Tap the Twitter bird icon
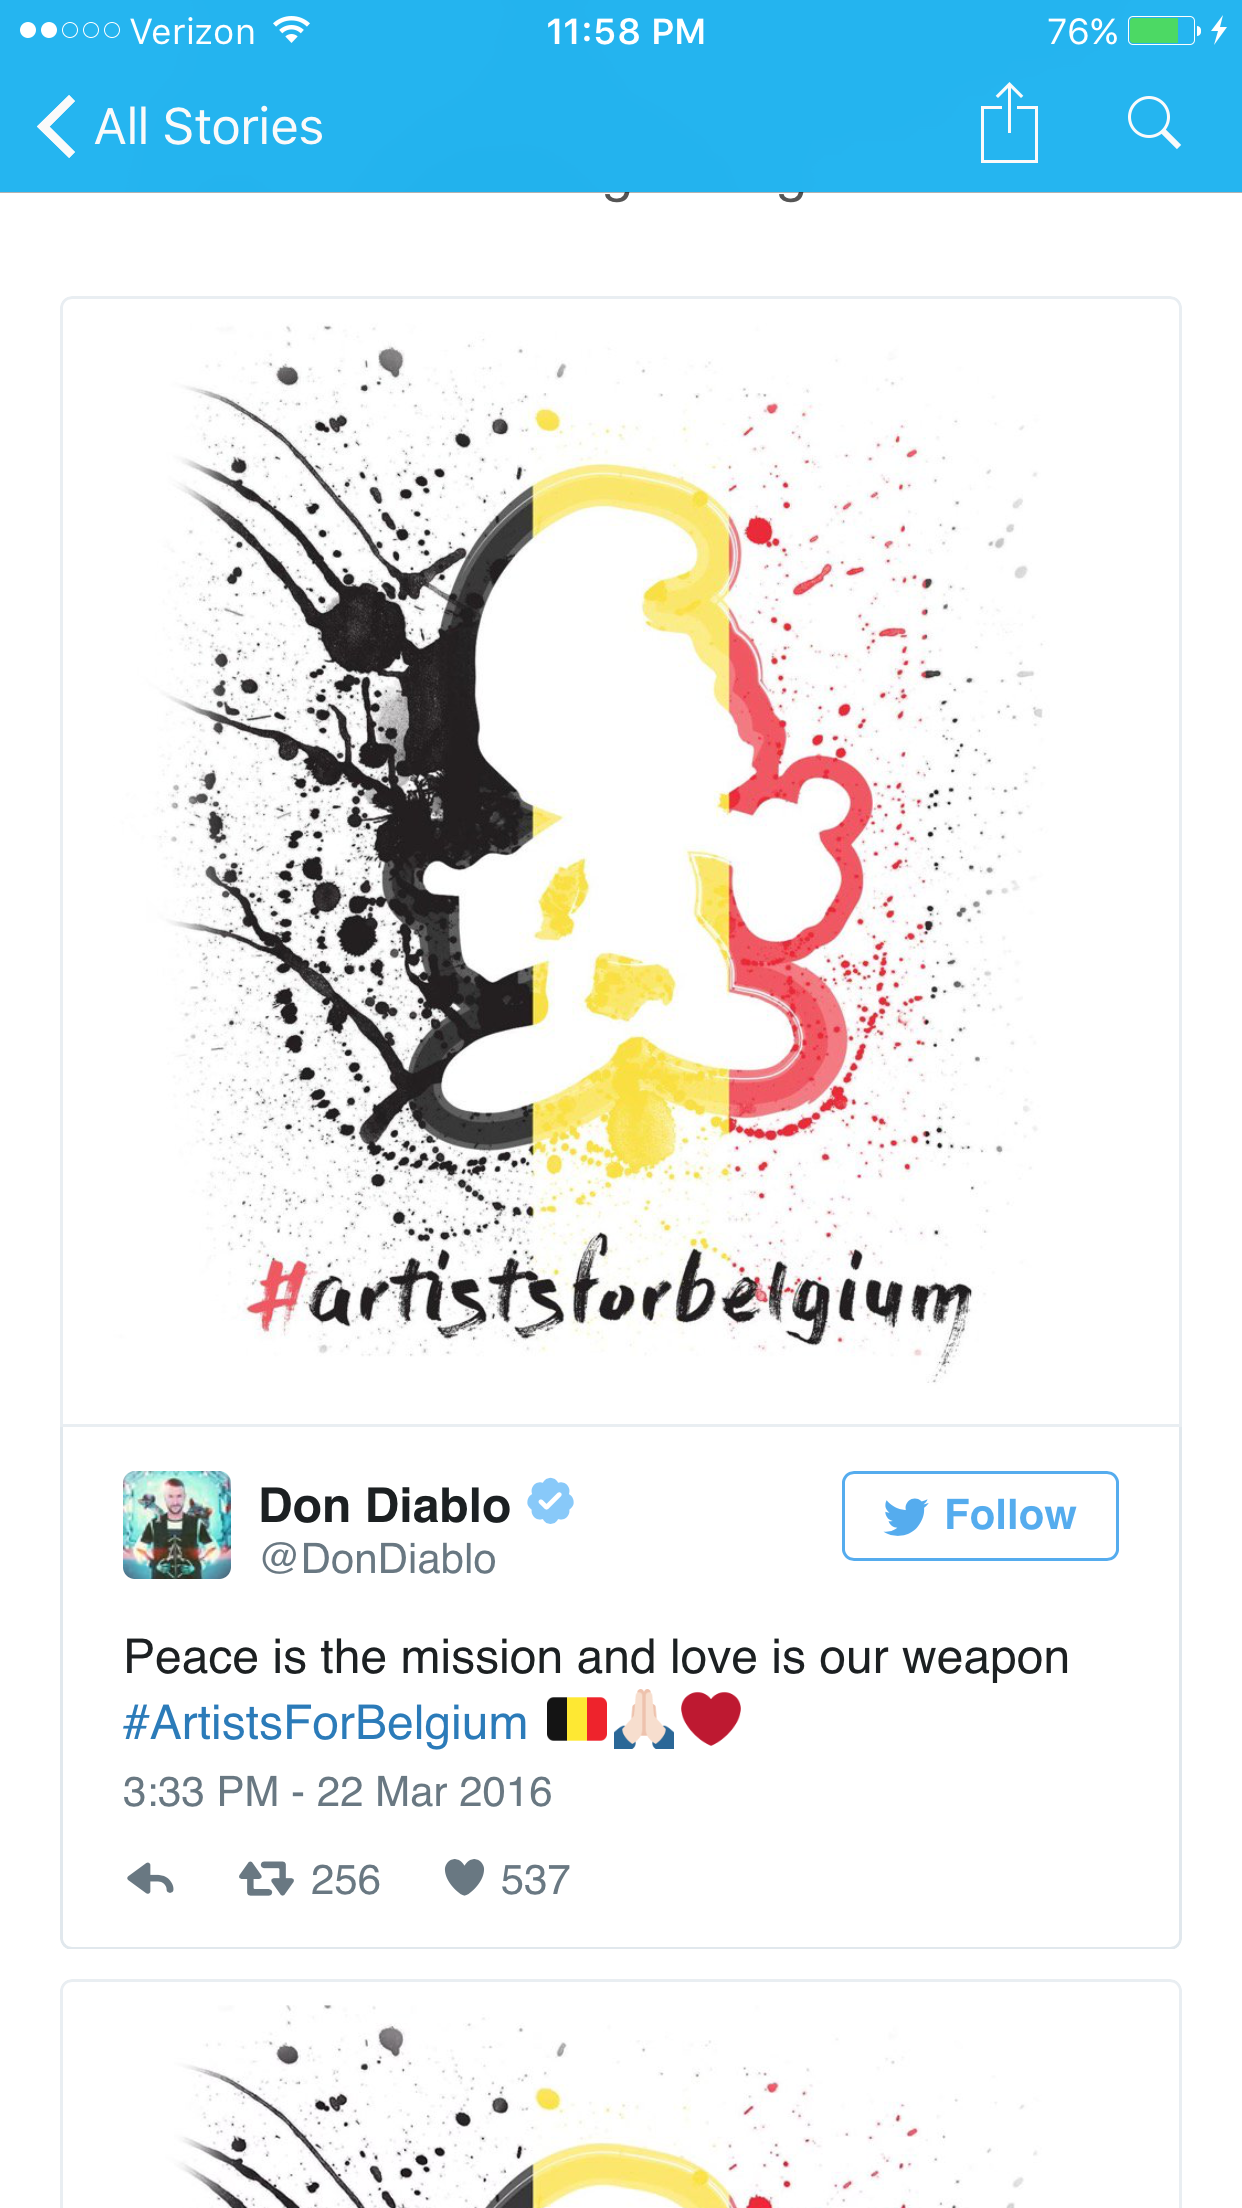The height and width of the screenshot is (2208, 1242). [906, 1516]
